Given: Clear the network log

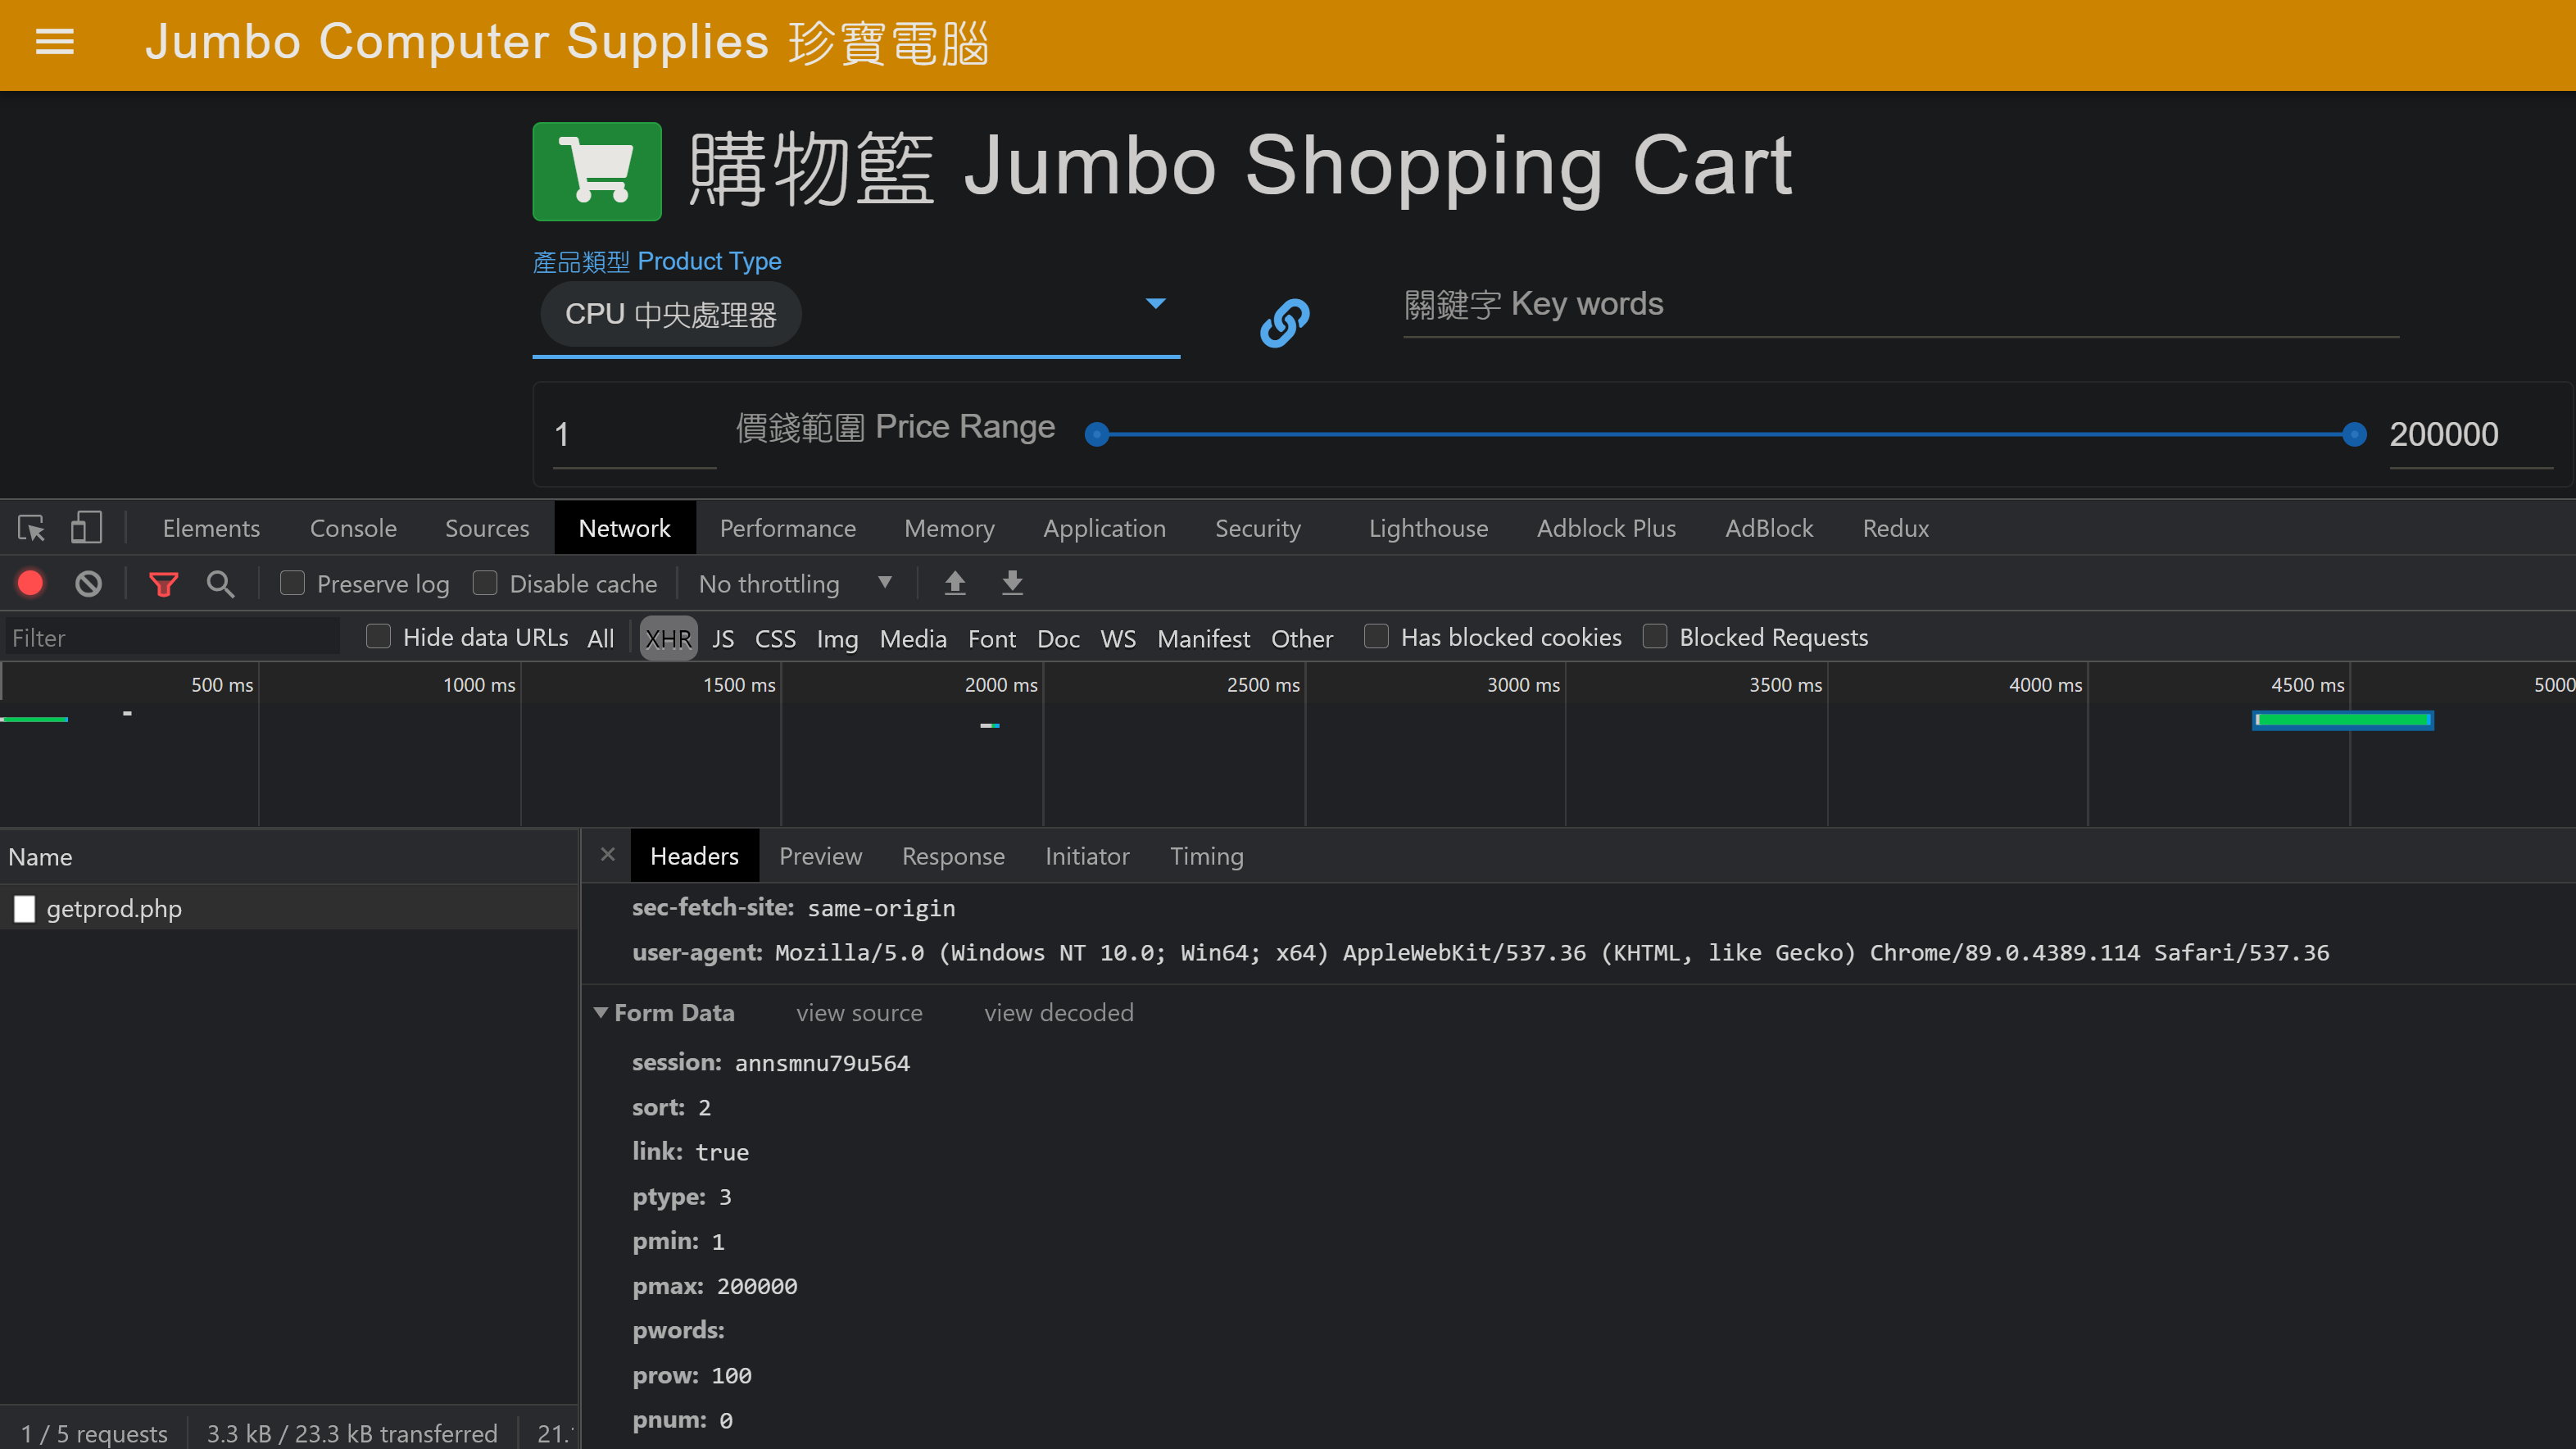Looking at the screenshot, I should [89, 583].
